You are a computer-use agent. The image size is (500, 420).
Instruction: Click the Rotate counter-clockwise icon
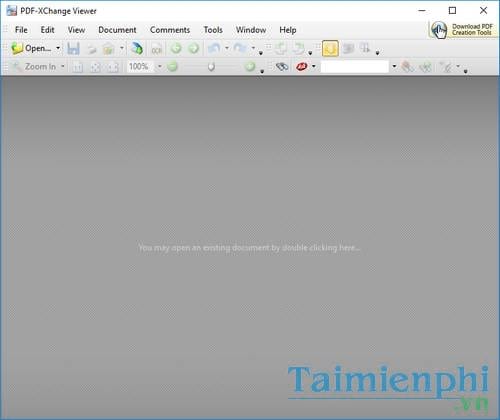pos(281,49)
